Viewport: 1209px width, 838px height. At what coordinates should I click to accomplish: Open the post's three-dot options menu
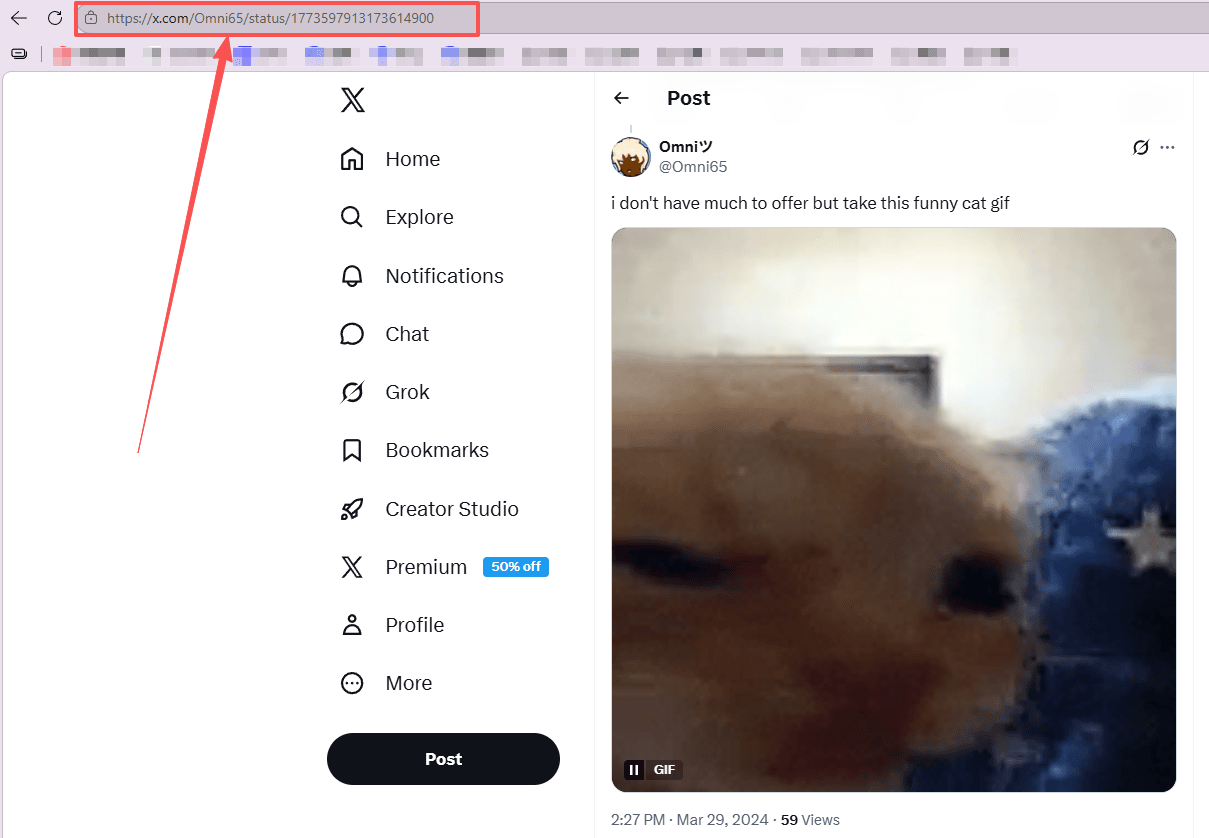click(1167, 147)
